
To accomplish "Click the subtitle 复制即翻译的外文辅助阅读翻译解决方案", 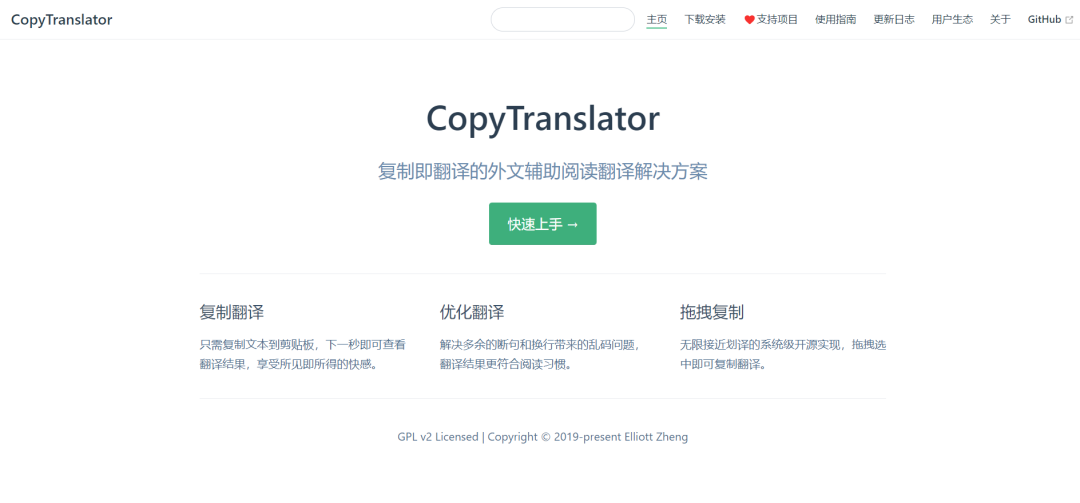I will 543,172.
